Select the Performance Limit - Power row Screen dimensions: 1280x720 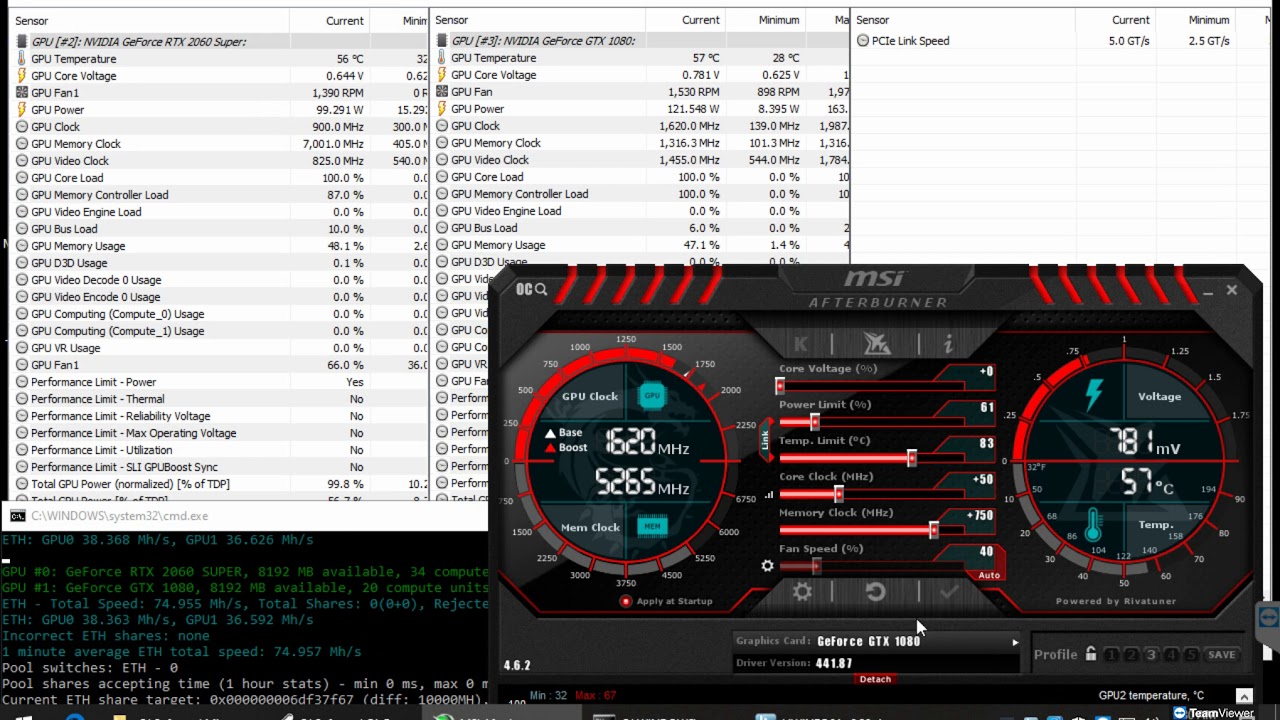click(x=219, y=382)
